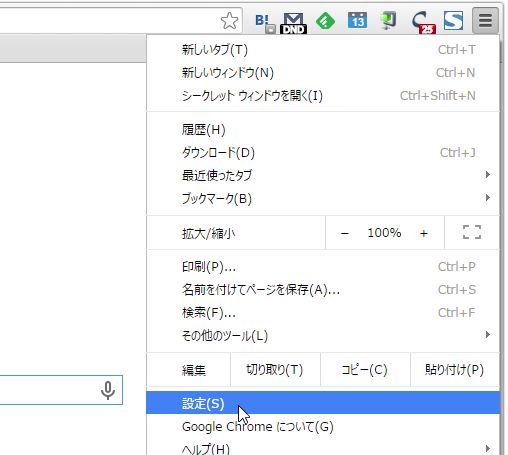Screen dimensions: 508x455
Task: Open 履歴(H) history entry
Action: click(323, 130)
